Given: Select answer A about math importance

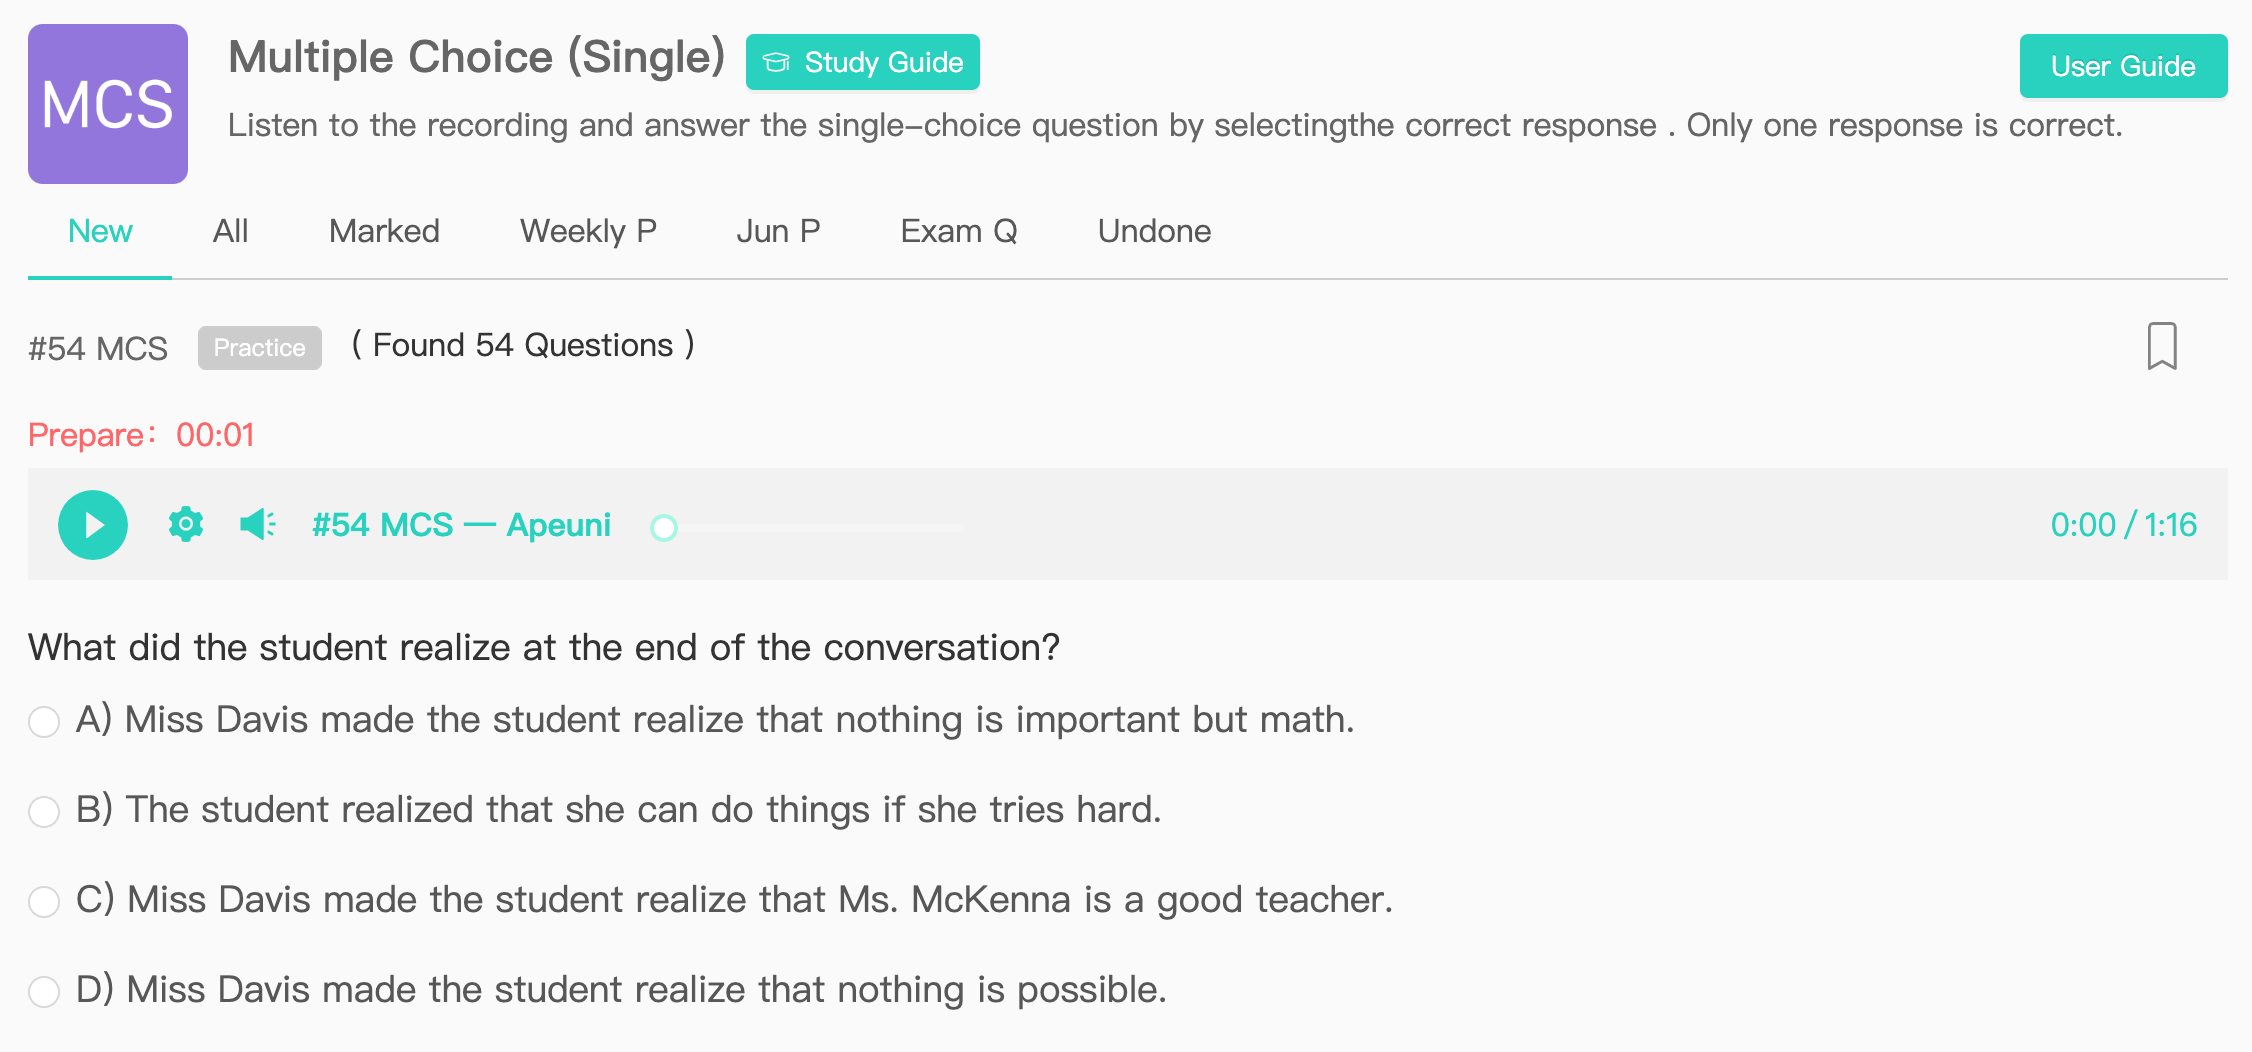Looking at the screenshot, I should tap(44, 721).
